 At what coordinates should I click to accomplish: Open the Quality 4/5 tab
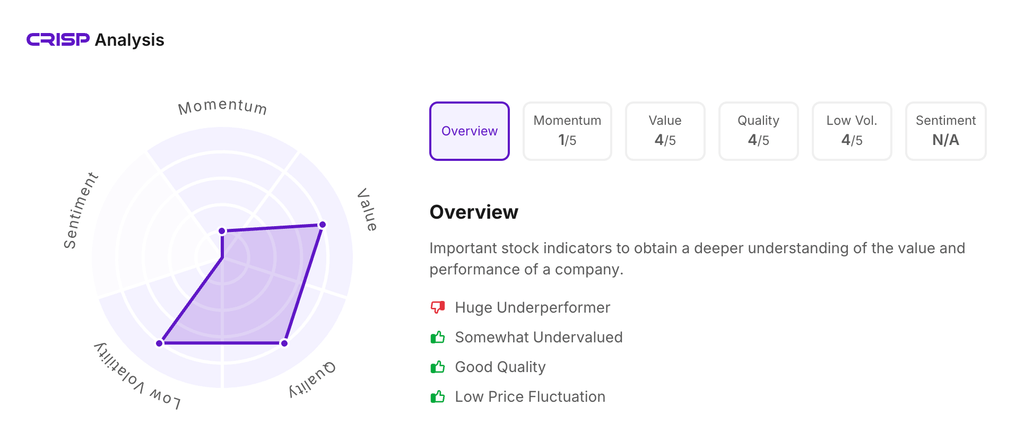point(758,131)
